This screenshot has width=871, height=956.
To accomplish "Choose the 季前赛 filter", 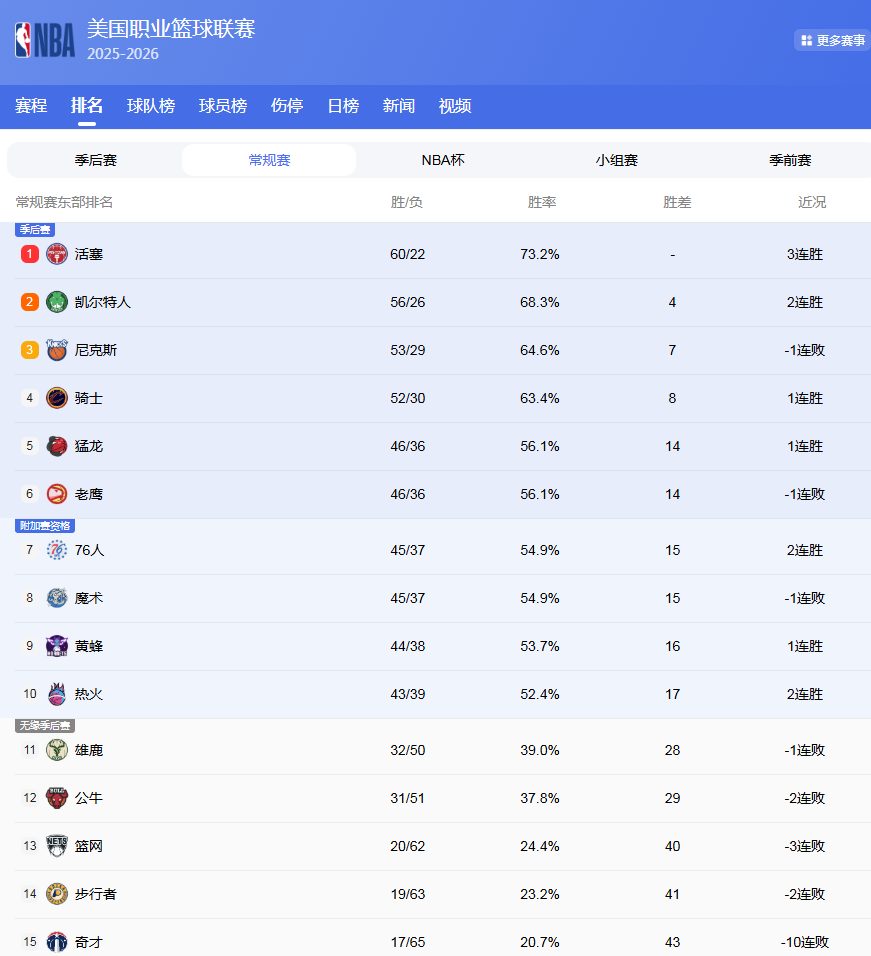I will tap(790, 160).
